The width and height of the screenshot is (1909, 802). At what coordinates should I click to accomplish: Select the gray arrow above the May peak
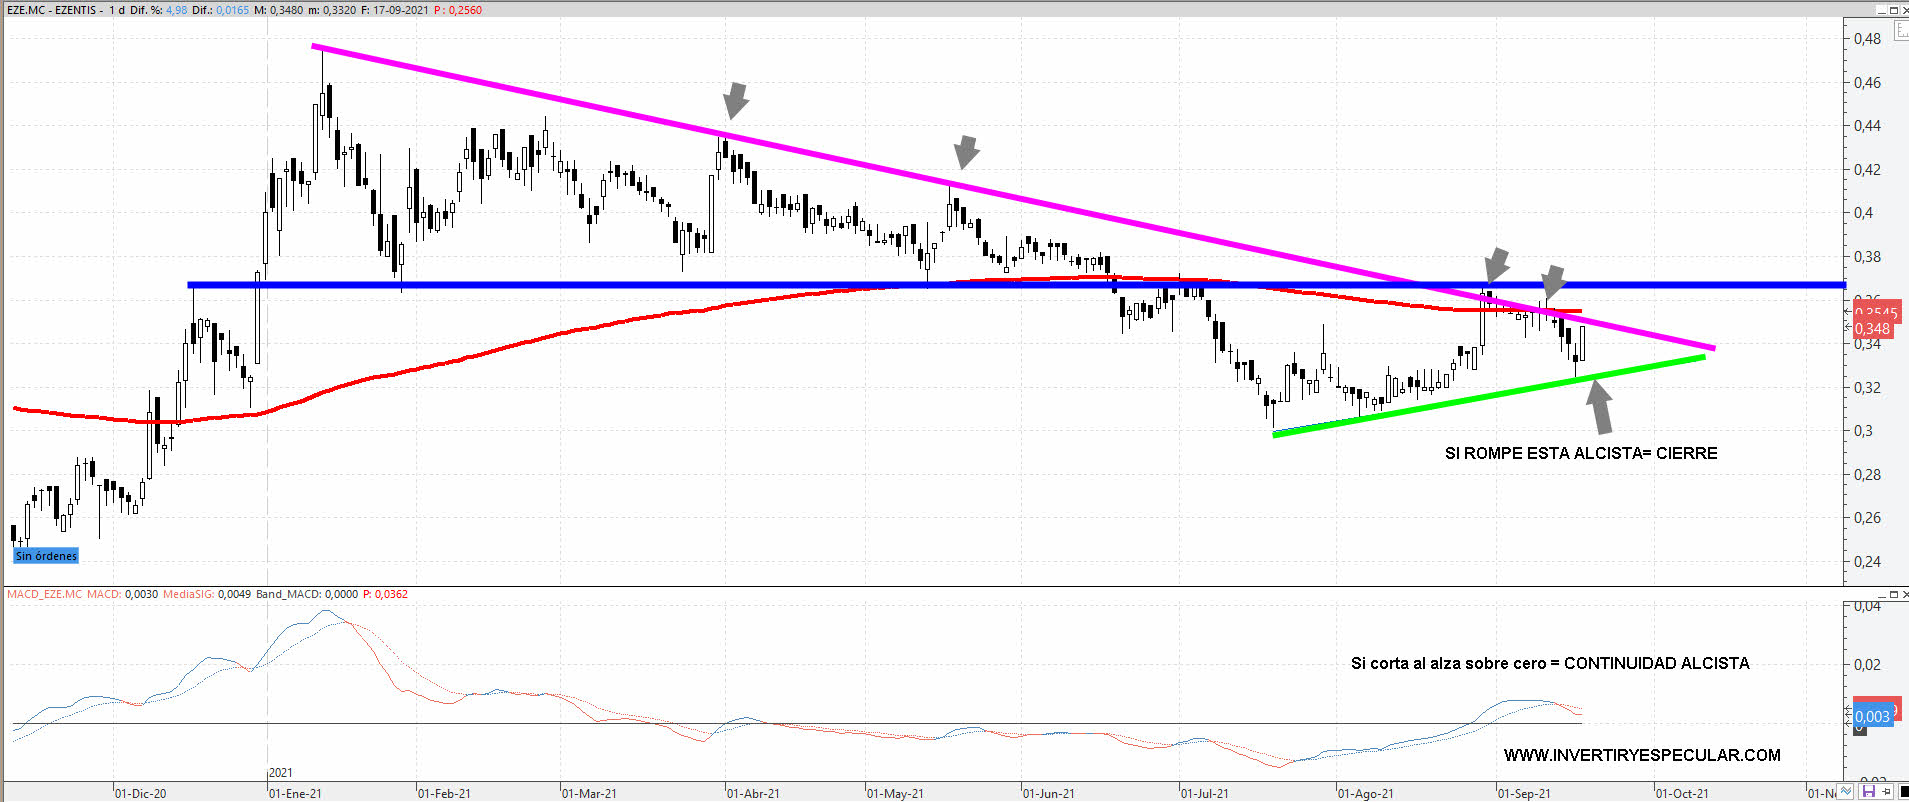tap(966, 152)
